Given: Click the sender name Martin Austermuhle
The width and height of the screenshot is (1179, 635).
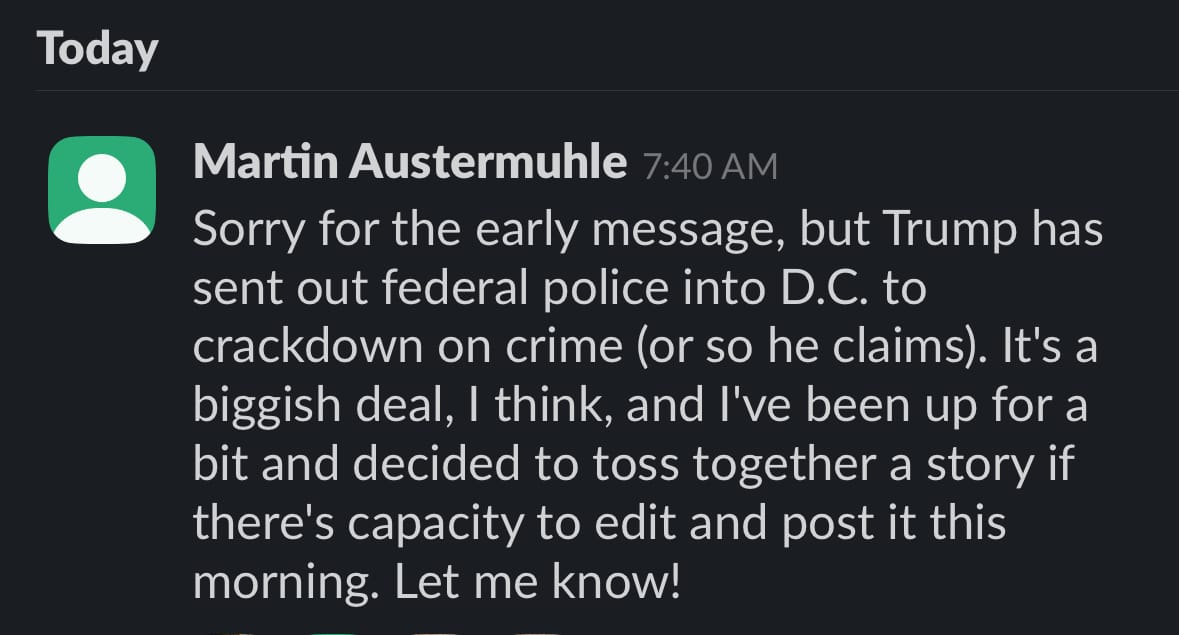Looking at the screenshot, I should (410, 162).
